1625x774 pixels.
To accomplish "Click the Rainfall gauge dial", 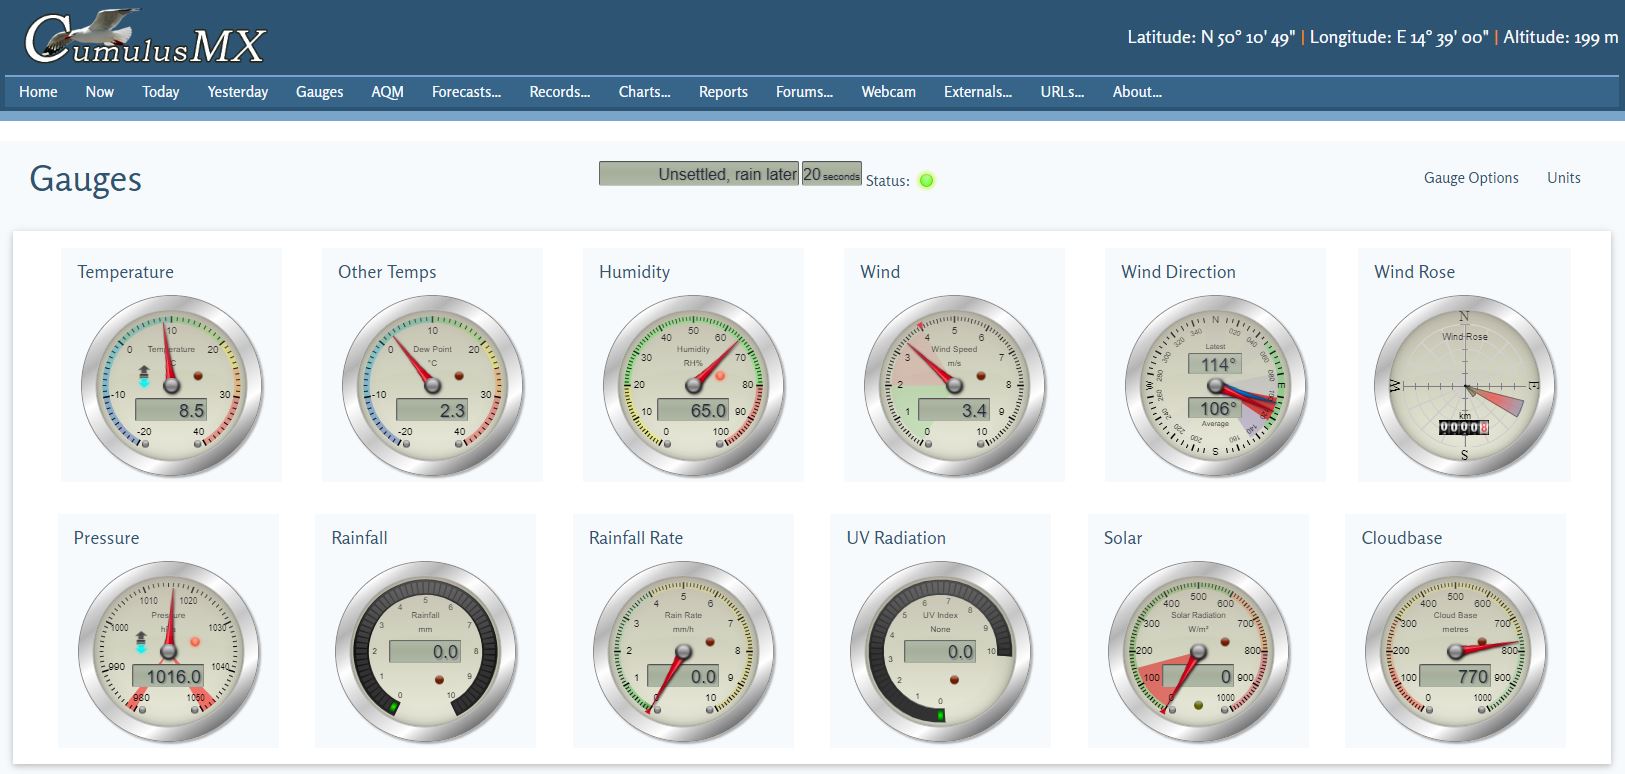I will point(426,651).
